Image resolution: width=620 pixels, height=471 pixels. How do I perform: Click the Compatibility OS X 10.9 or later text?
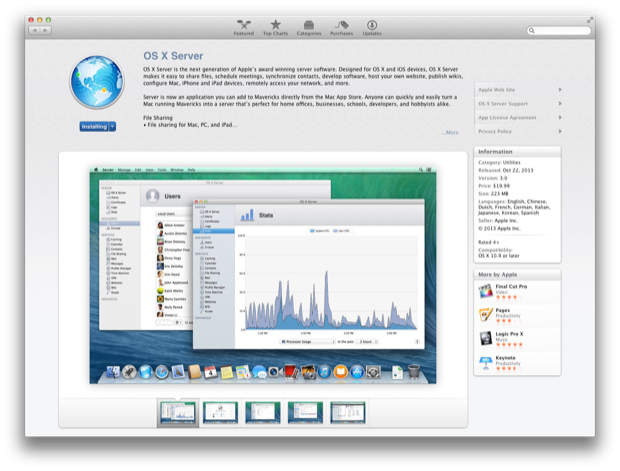click(499, 253)
